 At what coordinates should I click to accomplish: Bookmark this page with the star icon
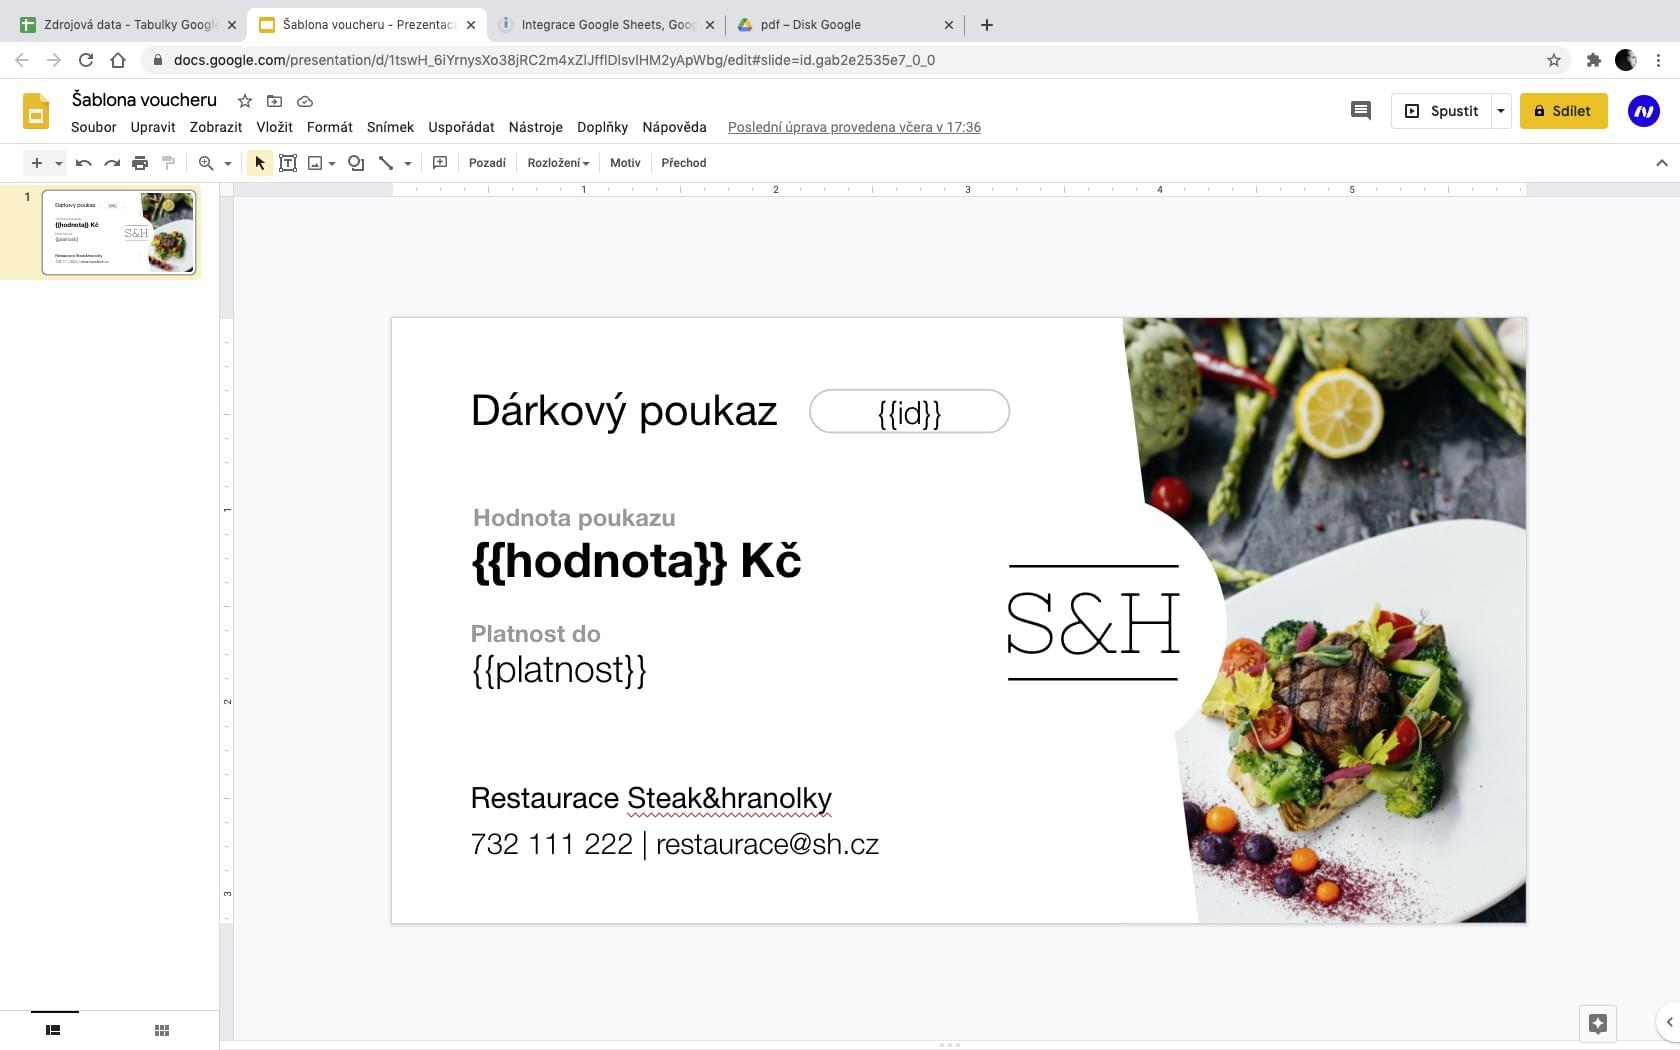(1554, 60)
